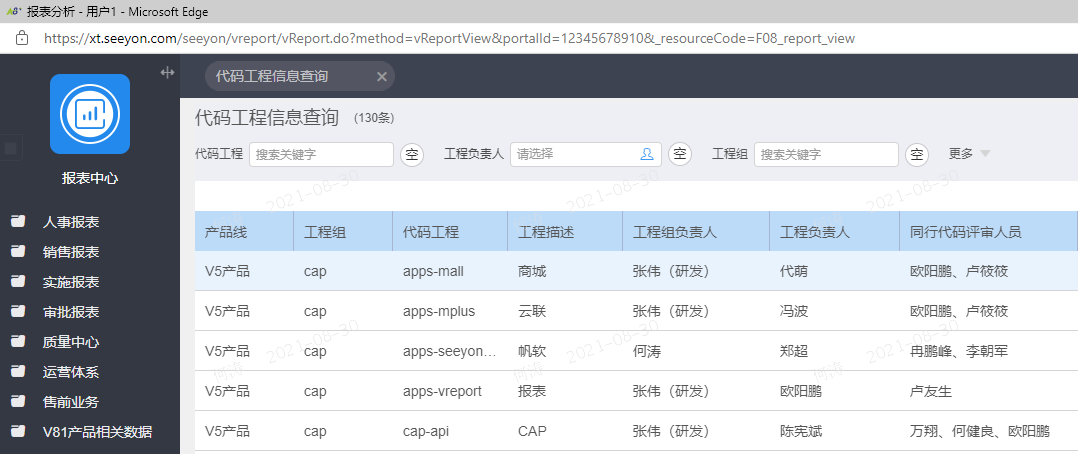The height and width of the screenshot is (454, 1078).
Task: Click the lock icon in the address bar
Action: [x=21, y=38]
